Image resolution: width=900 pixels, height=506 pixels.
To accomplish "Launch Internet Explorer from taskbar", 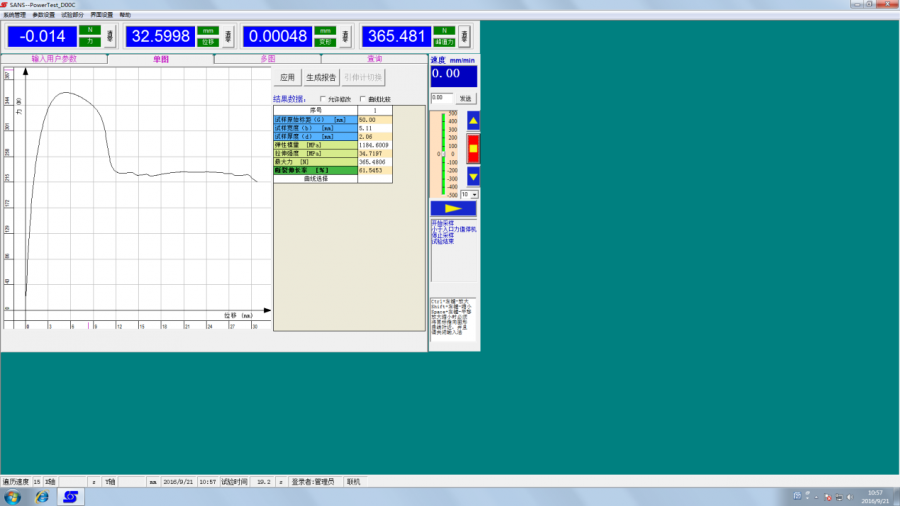I will pyautogui.click(x=42, y=497).
